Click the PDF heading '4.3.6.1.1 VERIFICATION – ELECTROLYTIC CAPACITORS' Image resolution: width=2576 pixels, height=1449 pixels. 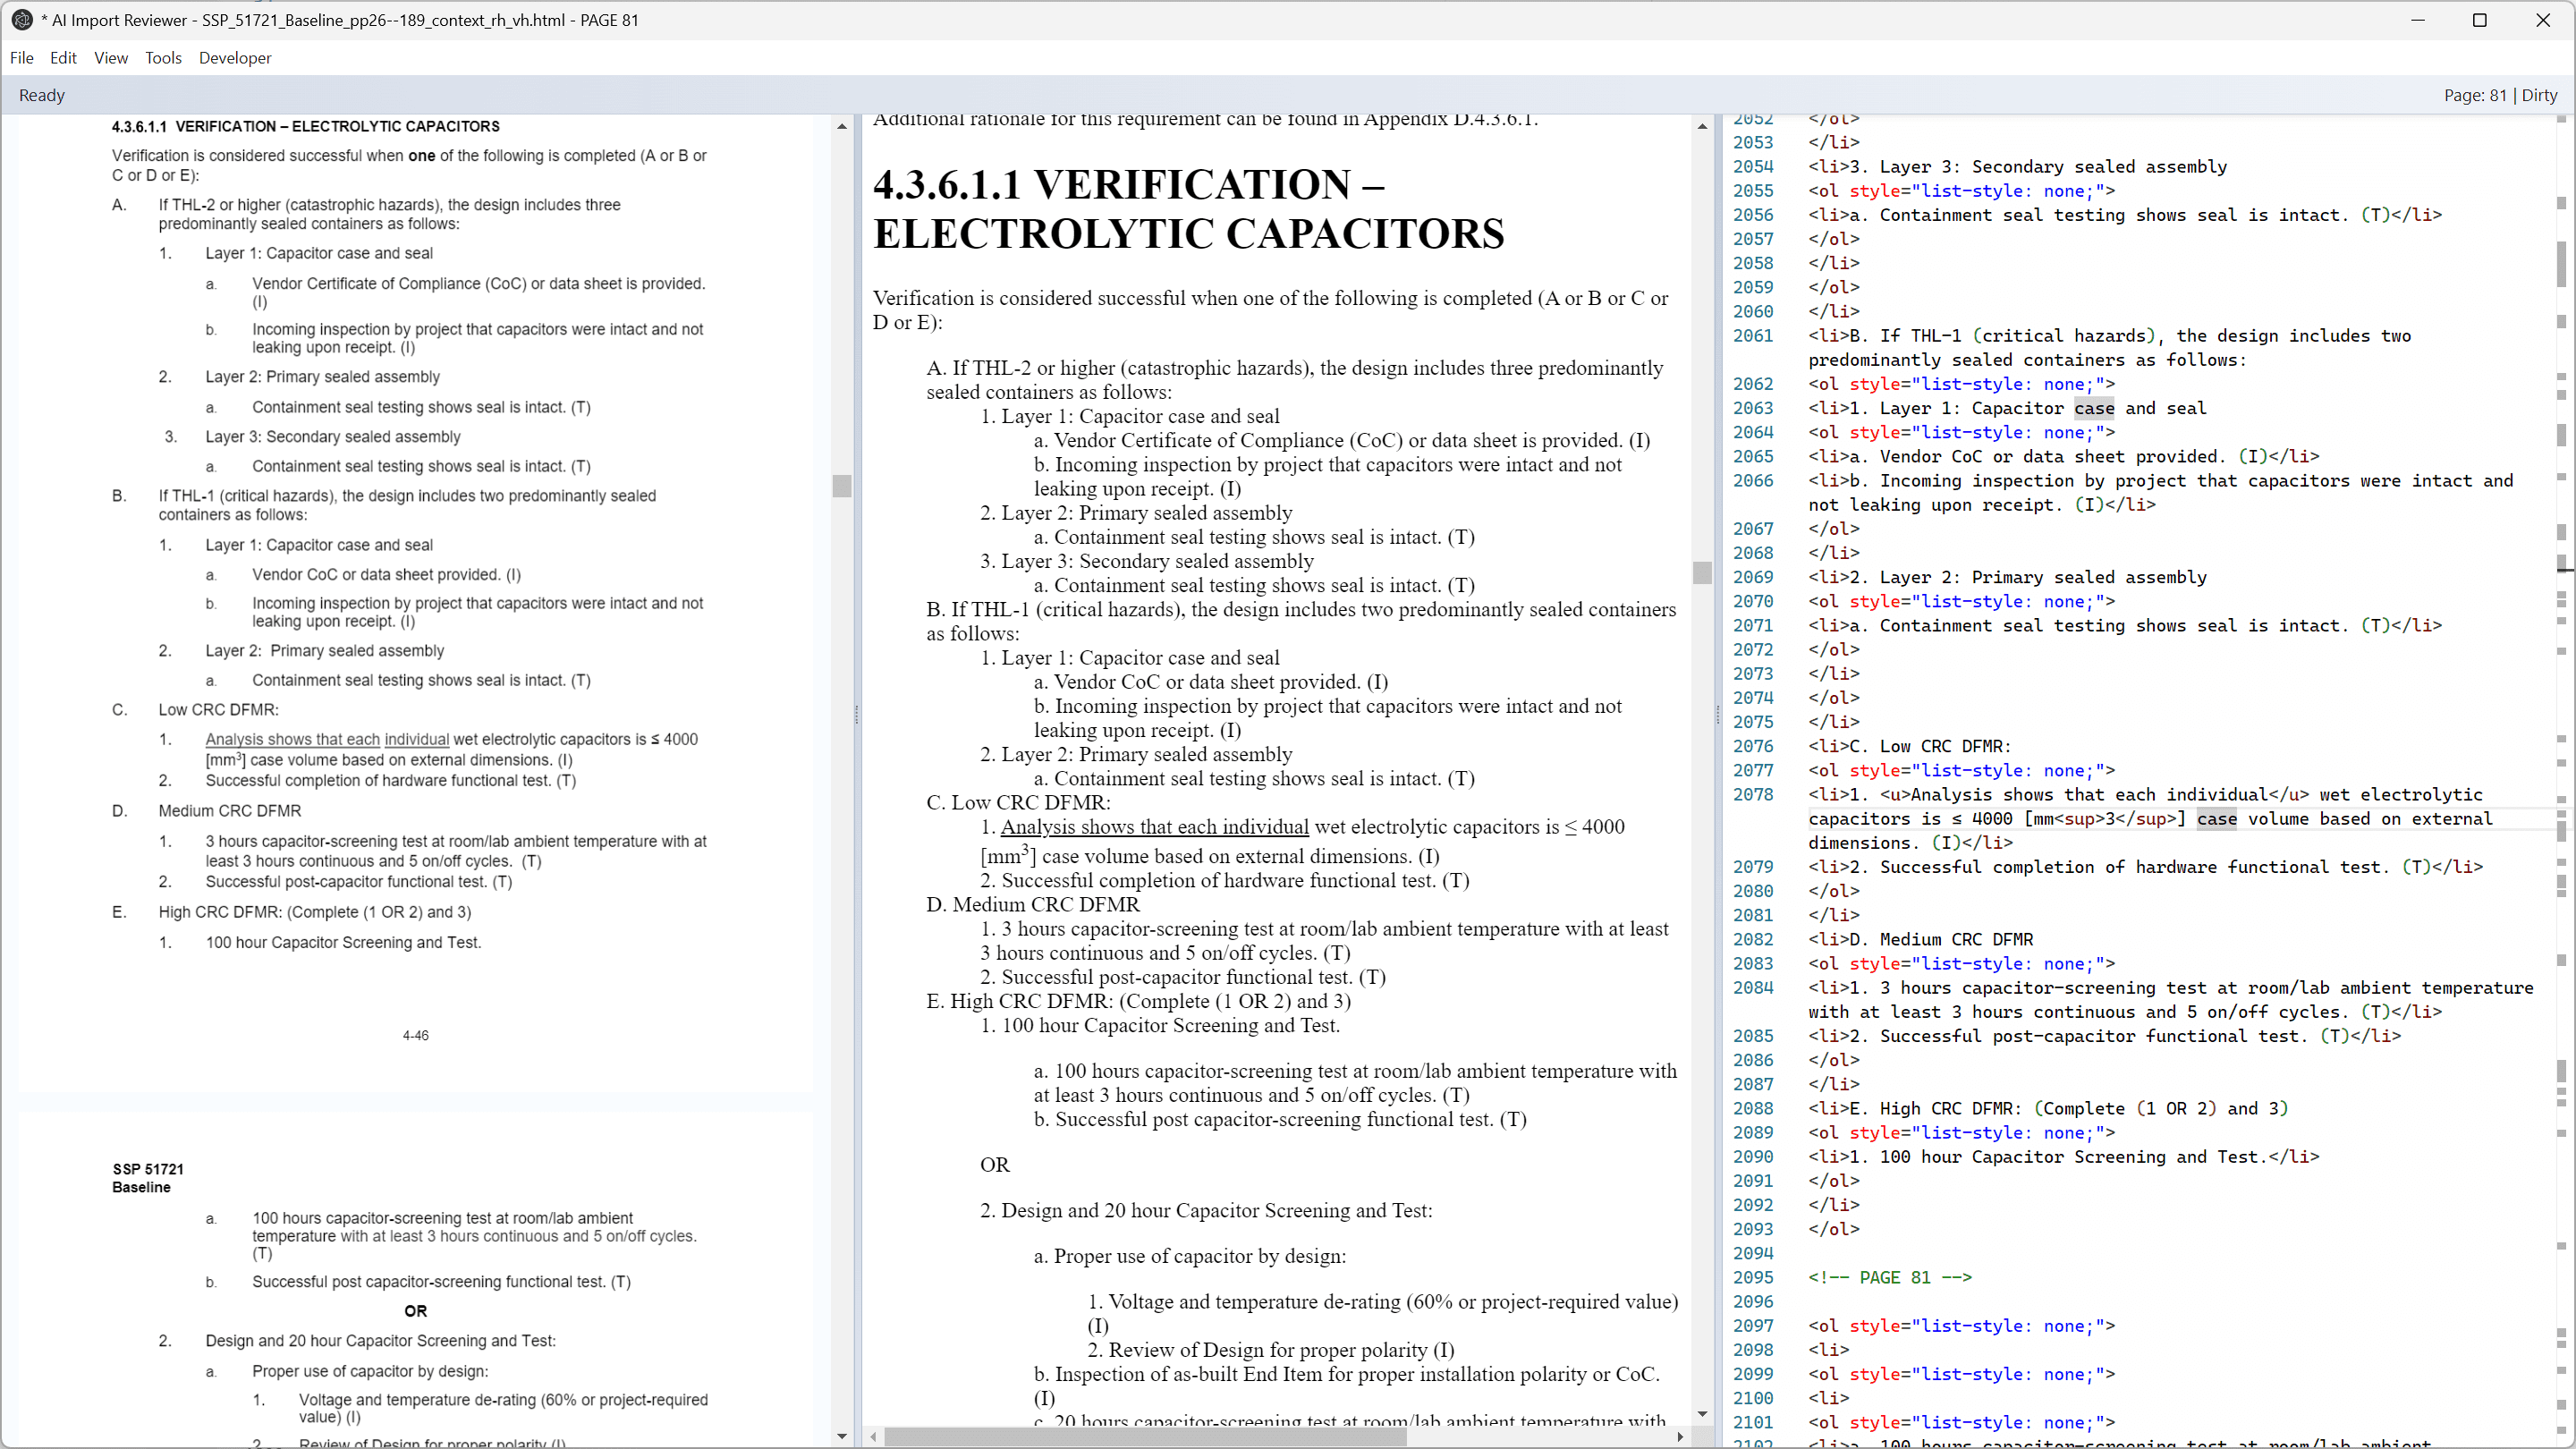[x=305, y=126]
